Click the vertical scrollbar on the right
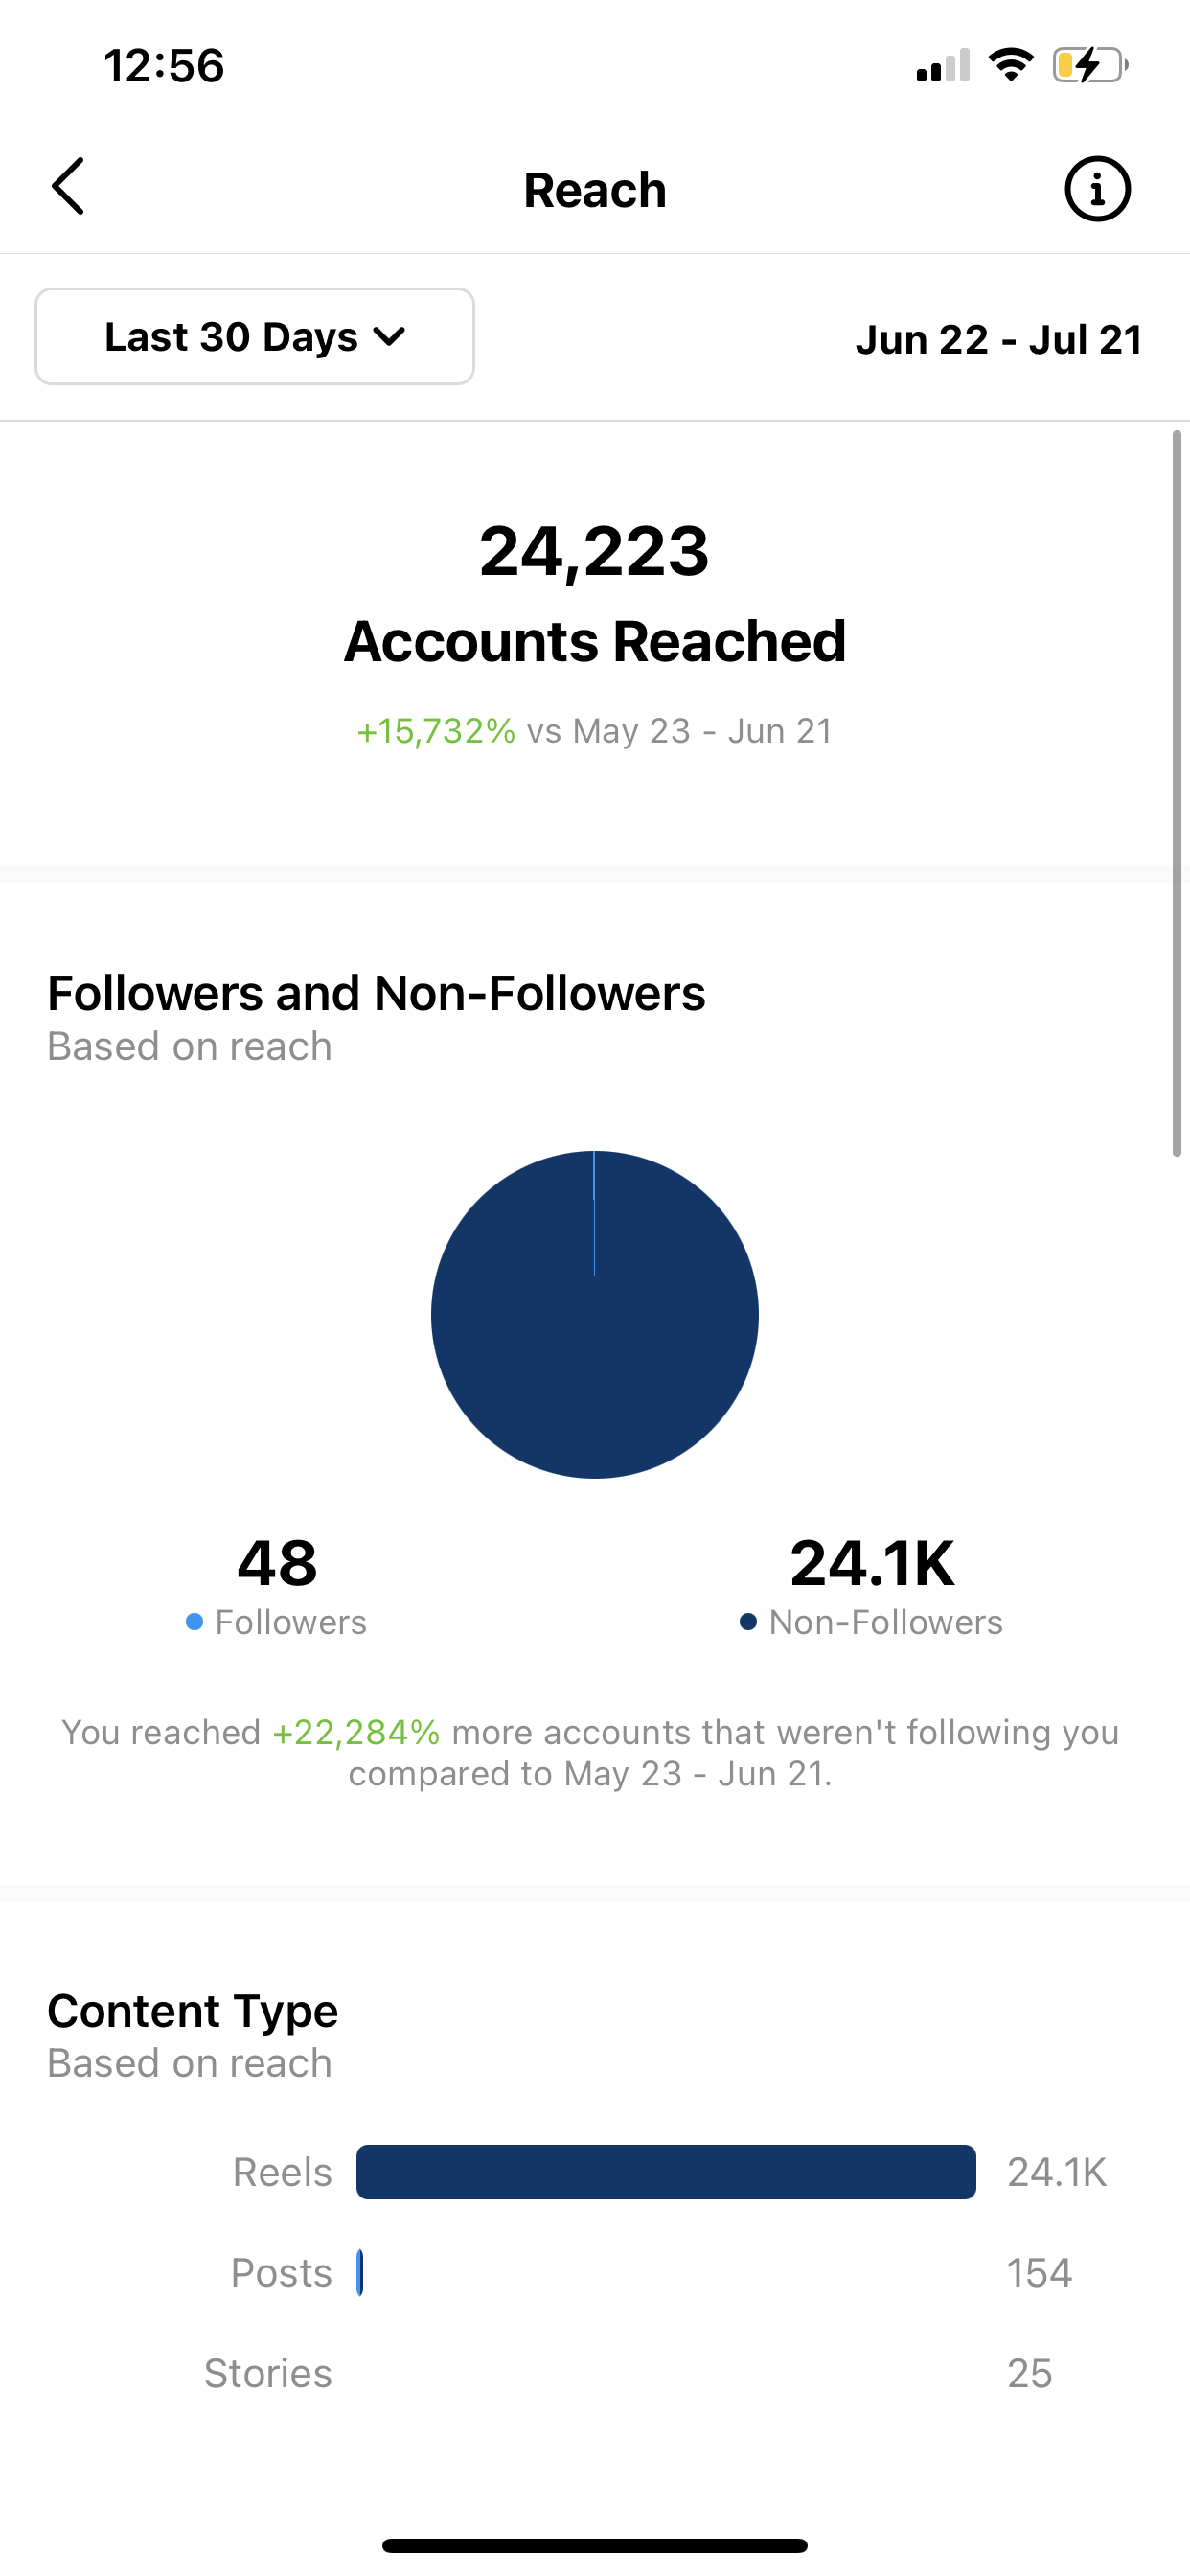Viewport: 1190px width, 2576px height. 1177,793
